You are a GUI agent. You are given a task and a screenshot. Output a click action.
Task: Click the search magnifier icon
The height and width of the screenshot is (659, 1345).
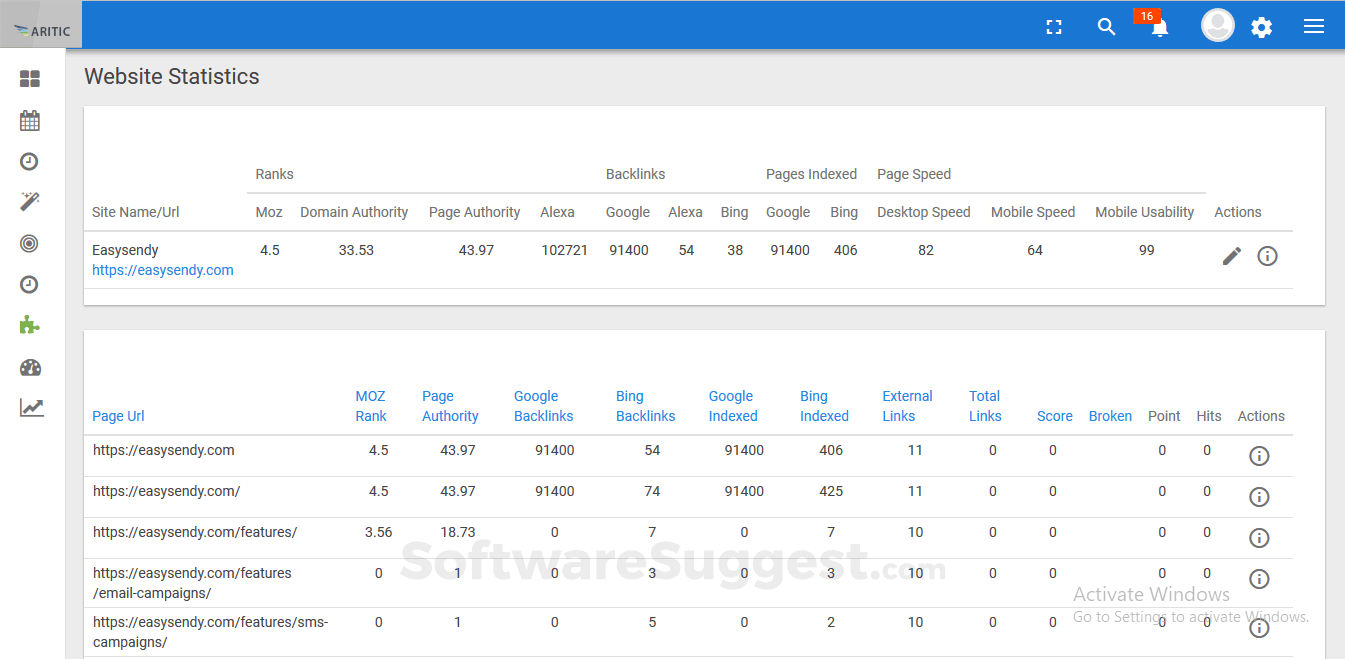pyautogui.click(x=1106, y=27)
